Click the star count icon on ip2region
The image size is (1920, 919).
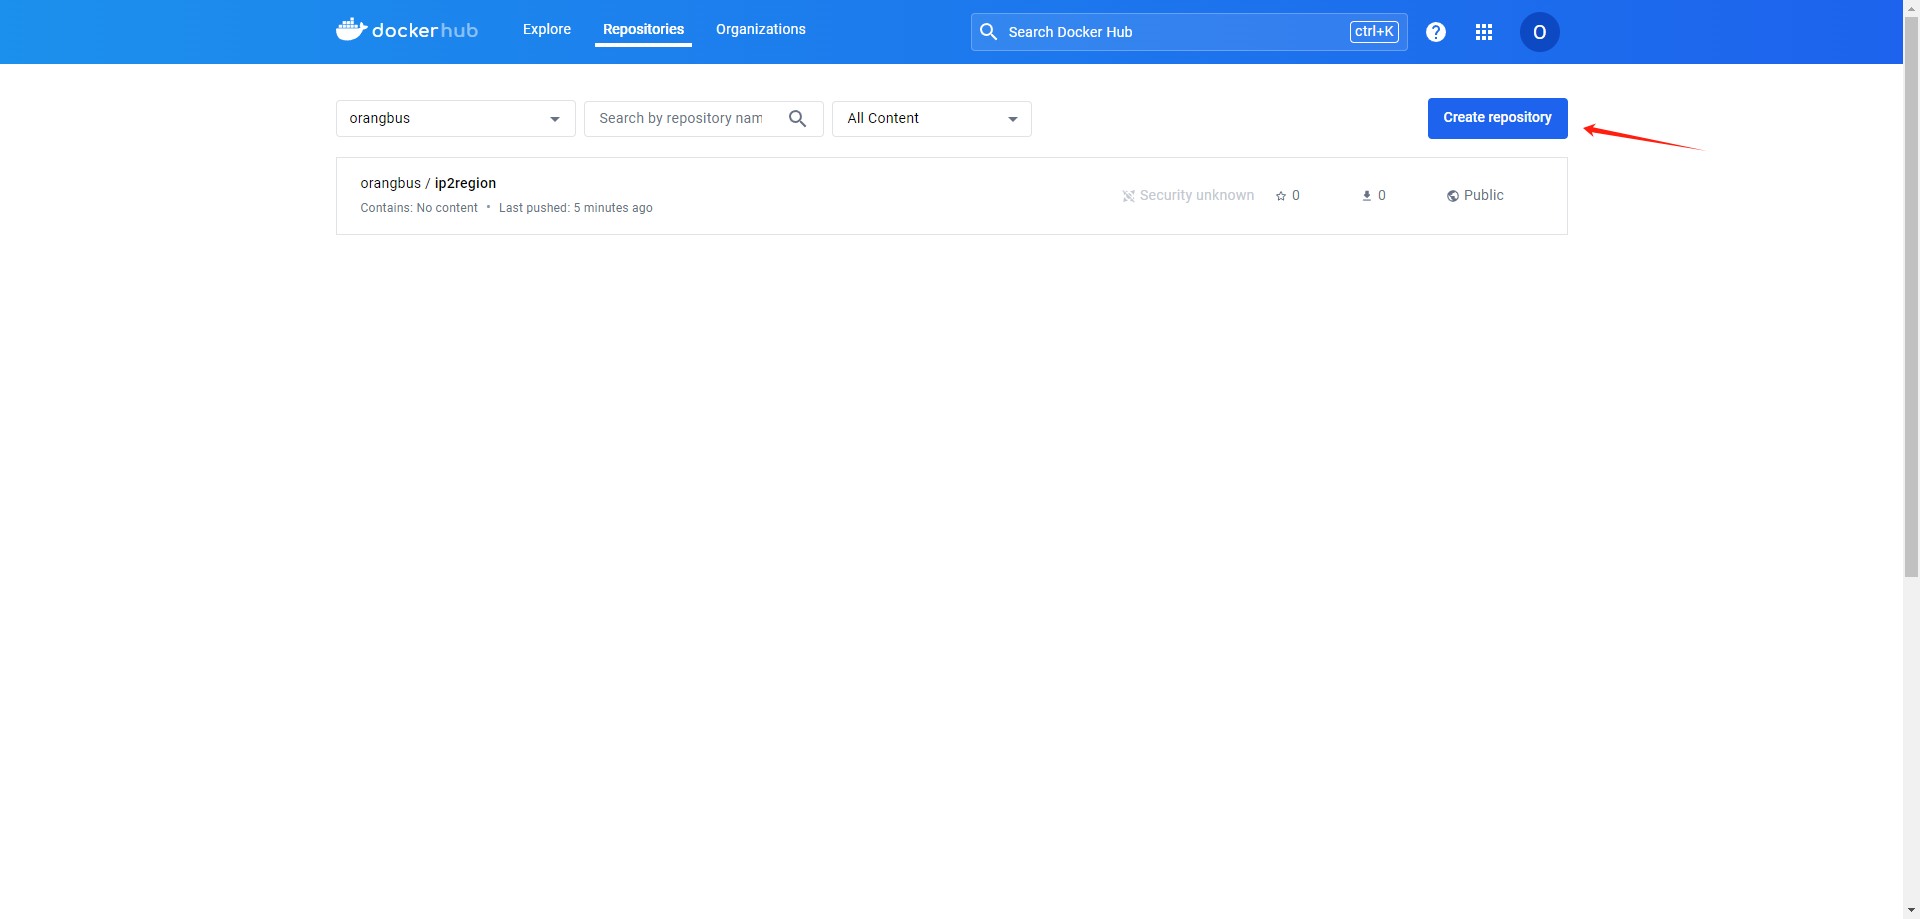1281,196
